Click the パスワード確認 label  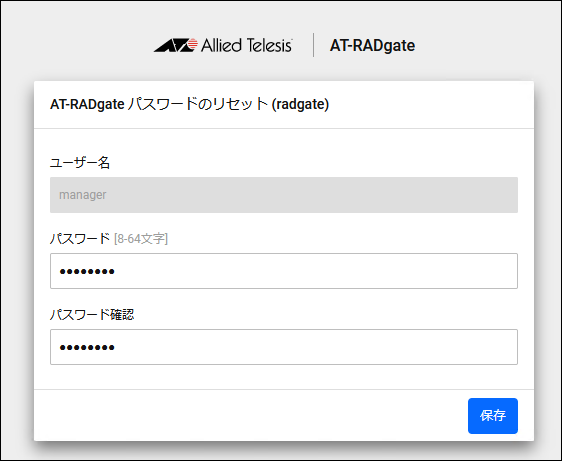(x=92, y=315)
